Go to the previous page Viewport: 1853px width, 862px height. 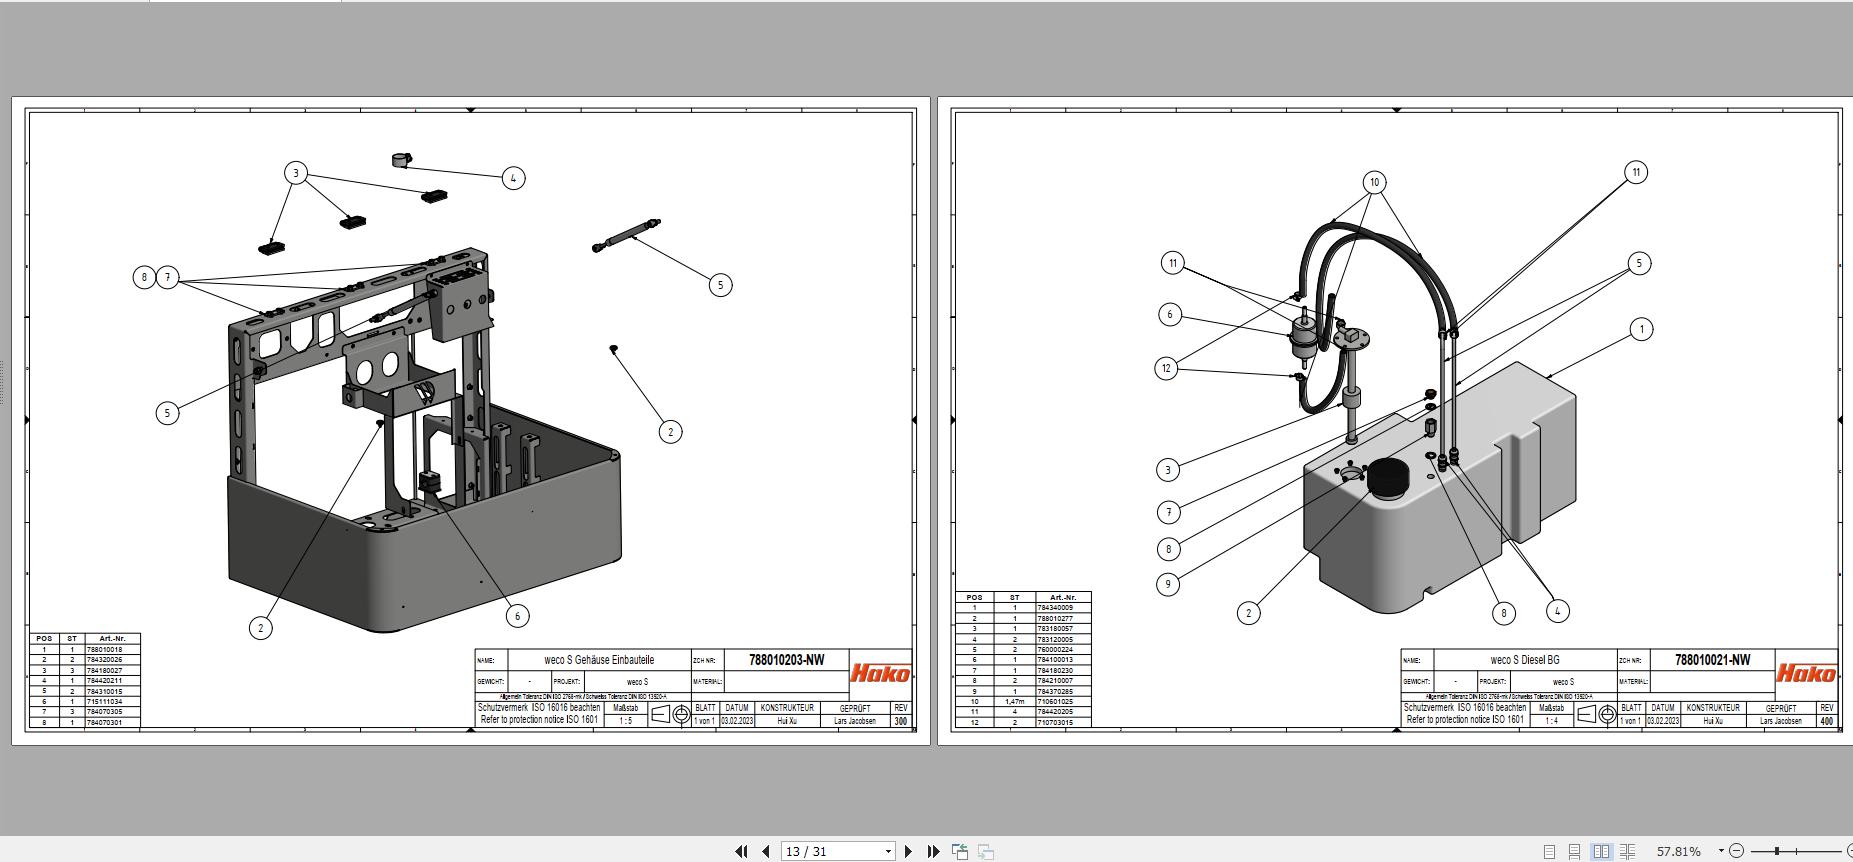(x=766, y=851)
